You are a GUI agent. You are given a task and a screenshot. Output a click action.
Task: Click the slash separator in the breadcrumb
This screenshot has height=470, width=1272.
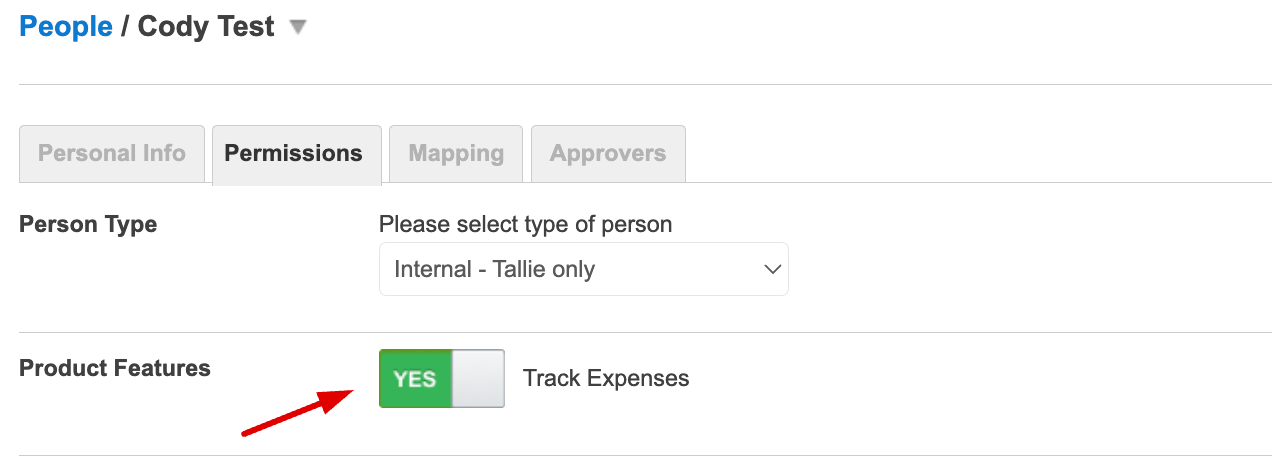[125, 27]
